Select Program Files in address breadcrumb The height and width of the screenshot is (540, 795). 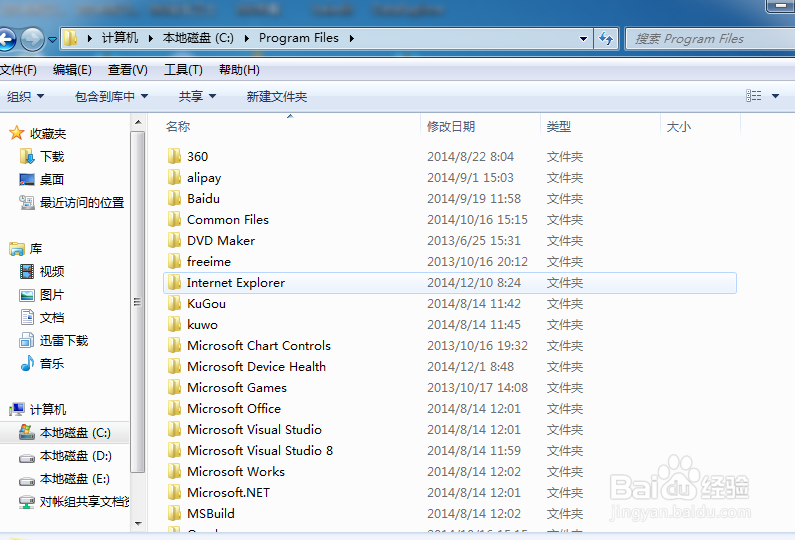click(x=299, y=38)
